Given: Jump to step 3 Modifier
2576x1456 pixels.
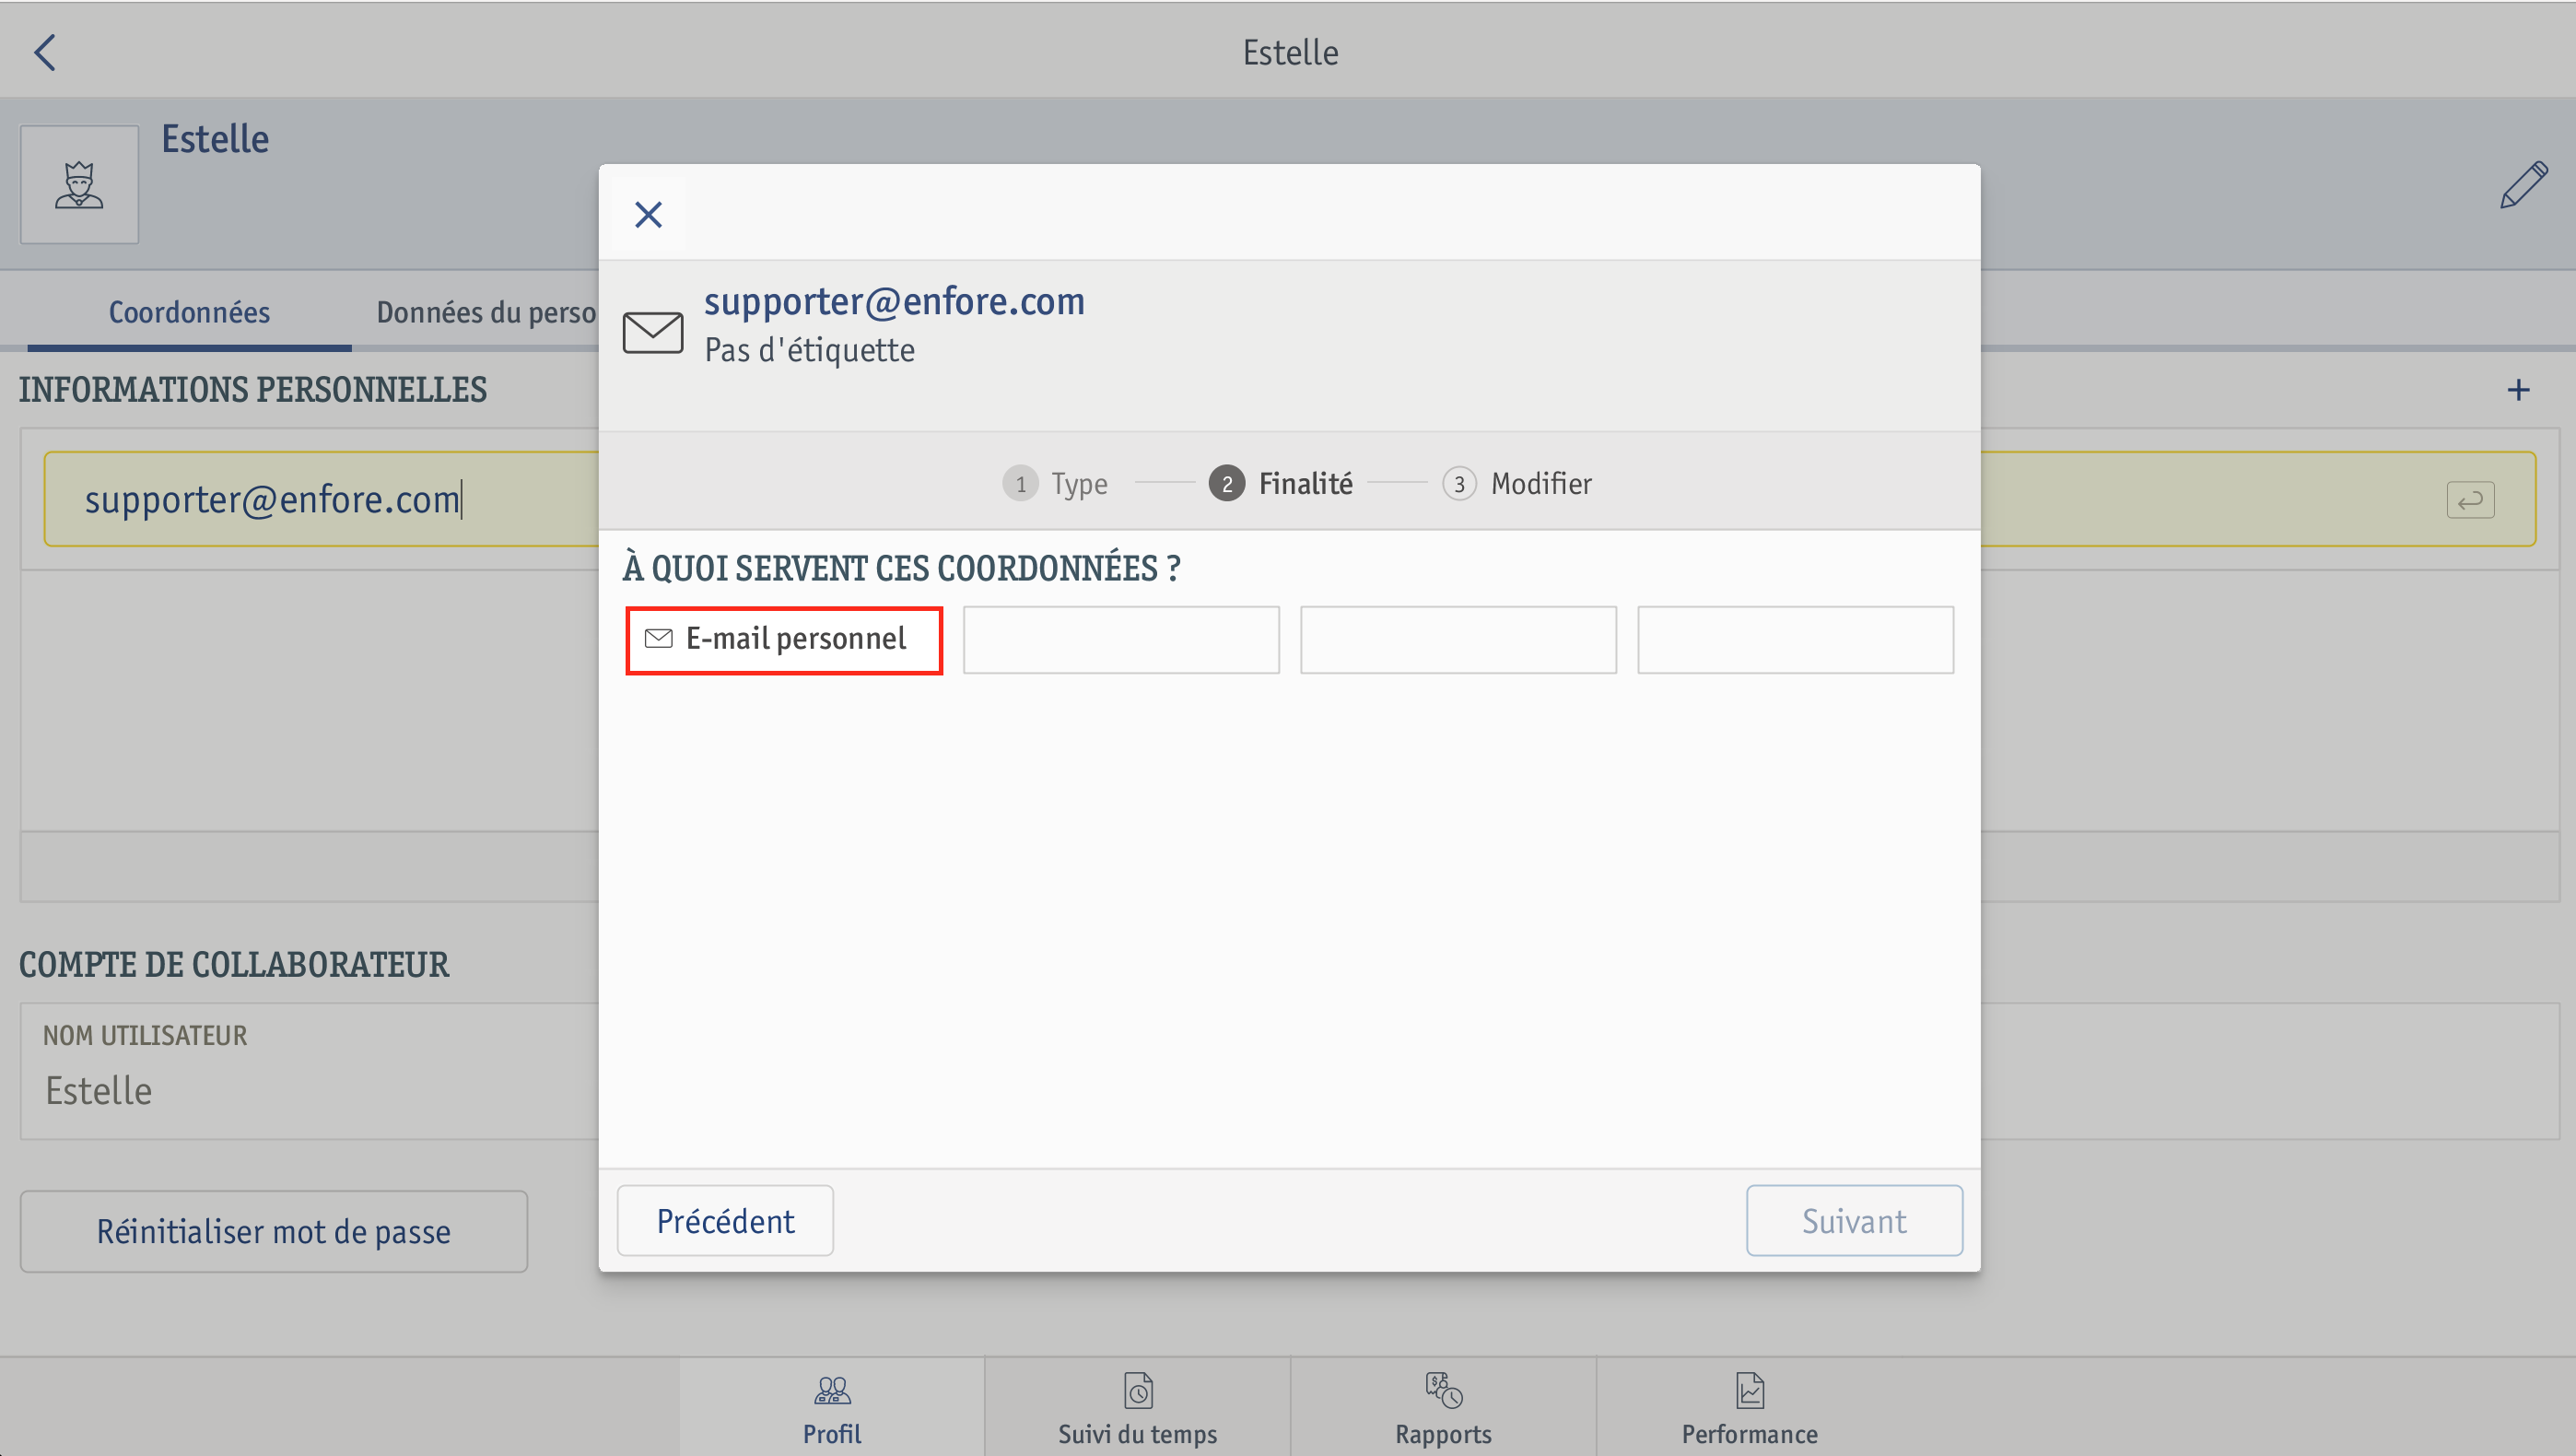Looking at the screenshot, I should 1516,484.
